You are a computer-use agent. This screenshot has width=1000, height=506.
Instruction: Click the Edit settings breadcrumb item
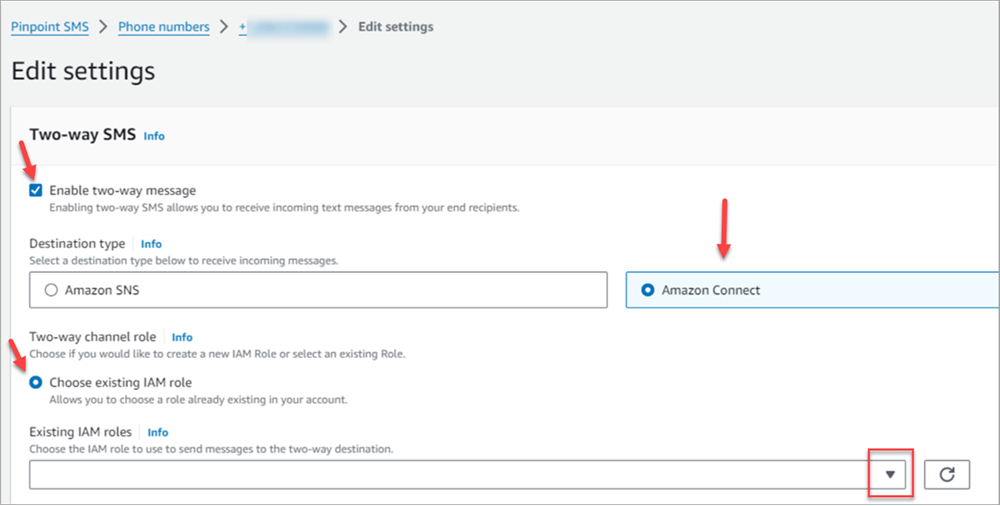point(396,27)
